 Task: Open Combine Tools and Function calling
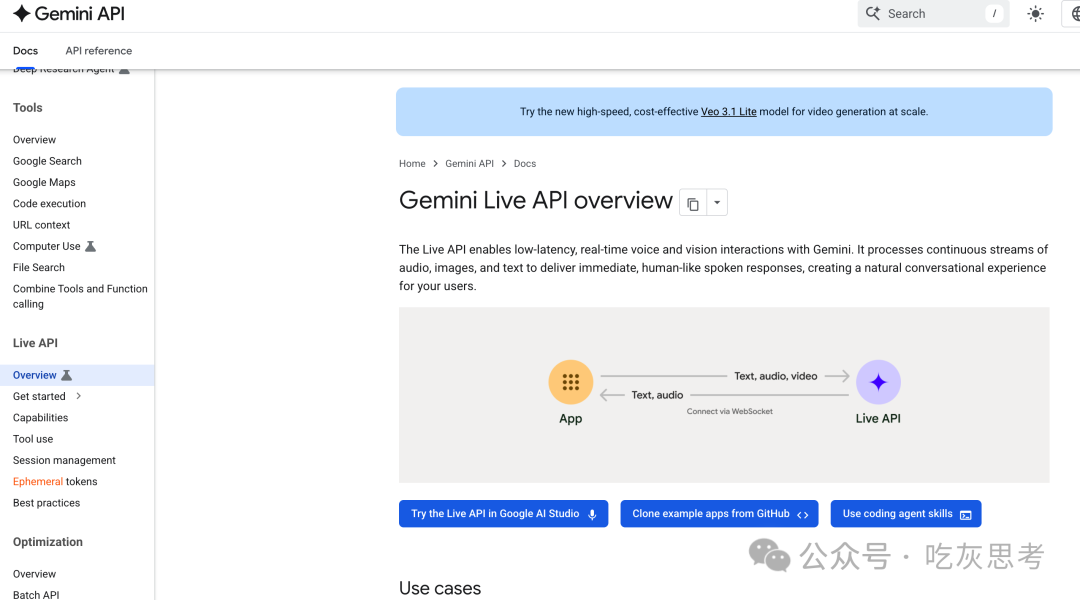point(80,296)
